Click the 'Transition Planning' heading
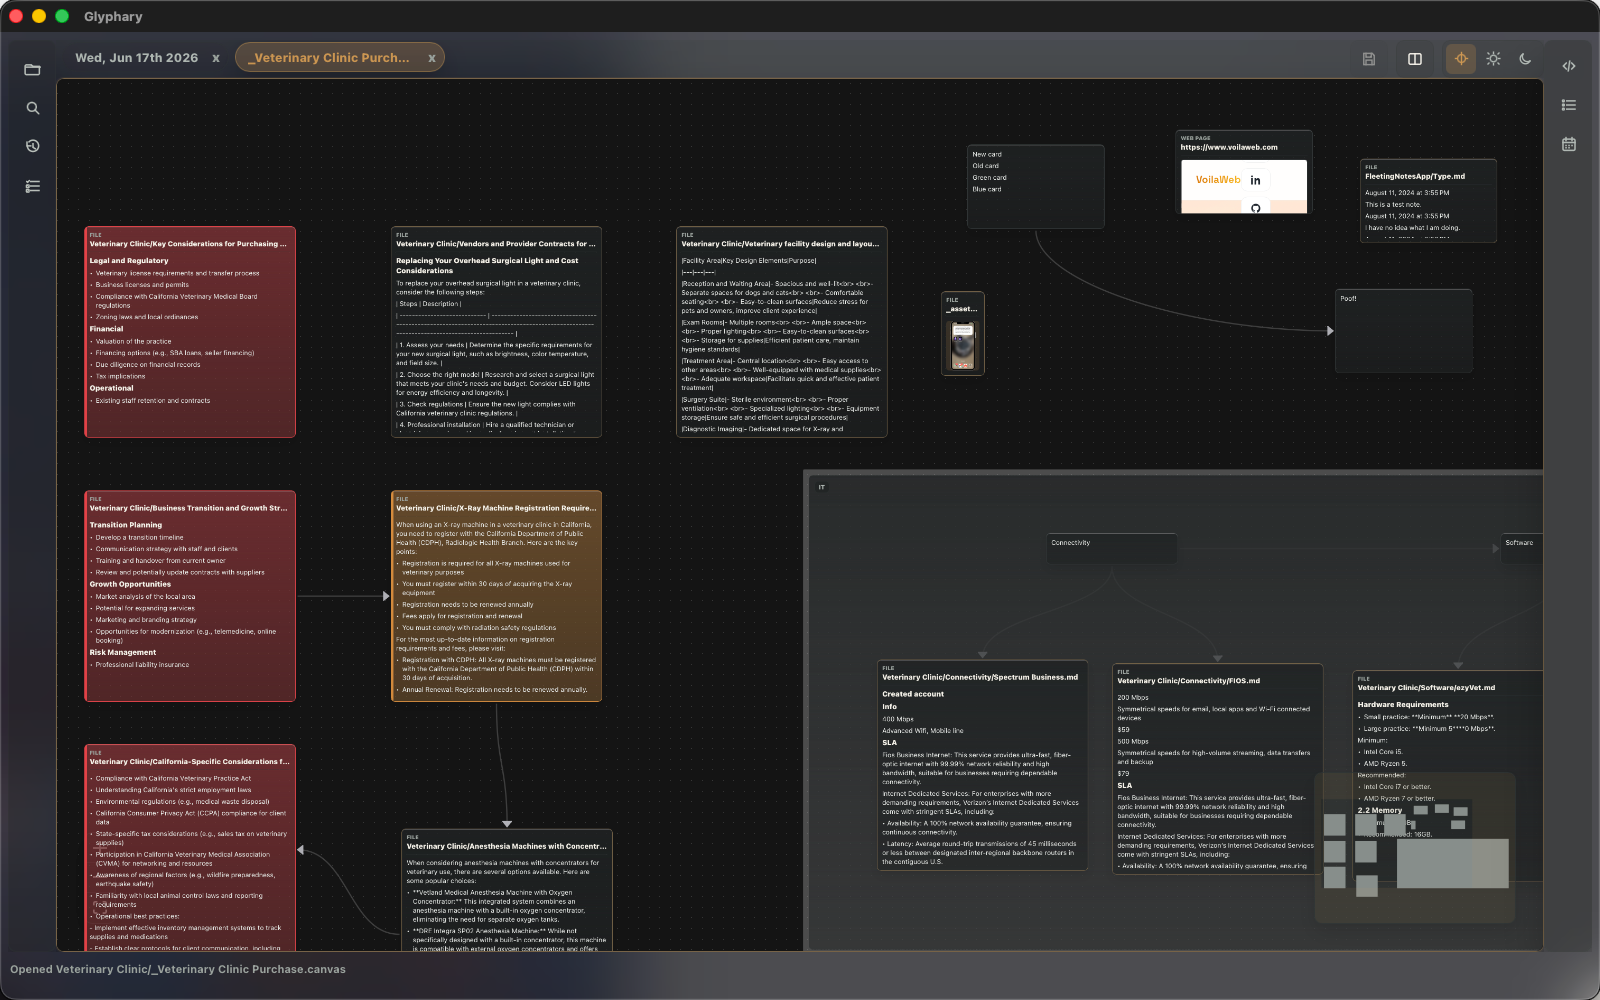The width and height of the screenshot is (1600, 1000). [125, 525]
